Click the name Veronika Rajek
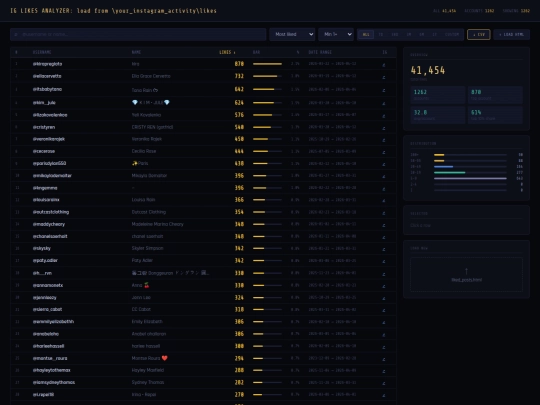This screenshot has width=540, height=405. tap(147, 139)
